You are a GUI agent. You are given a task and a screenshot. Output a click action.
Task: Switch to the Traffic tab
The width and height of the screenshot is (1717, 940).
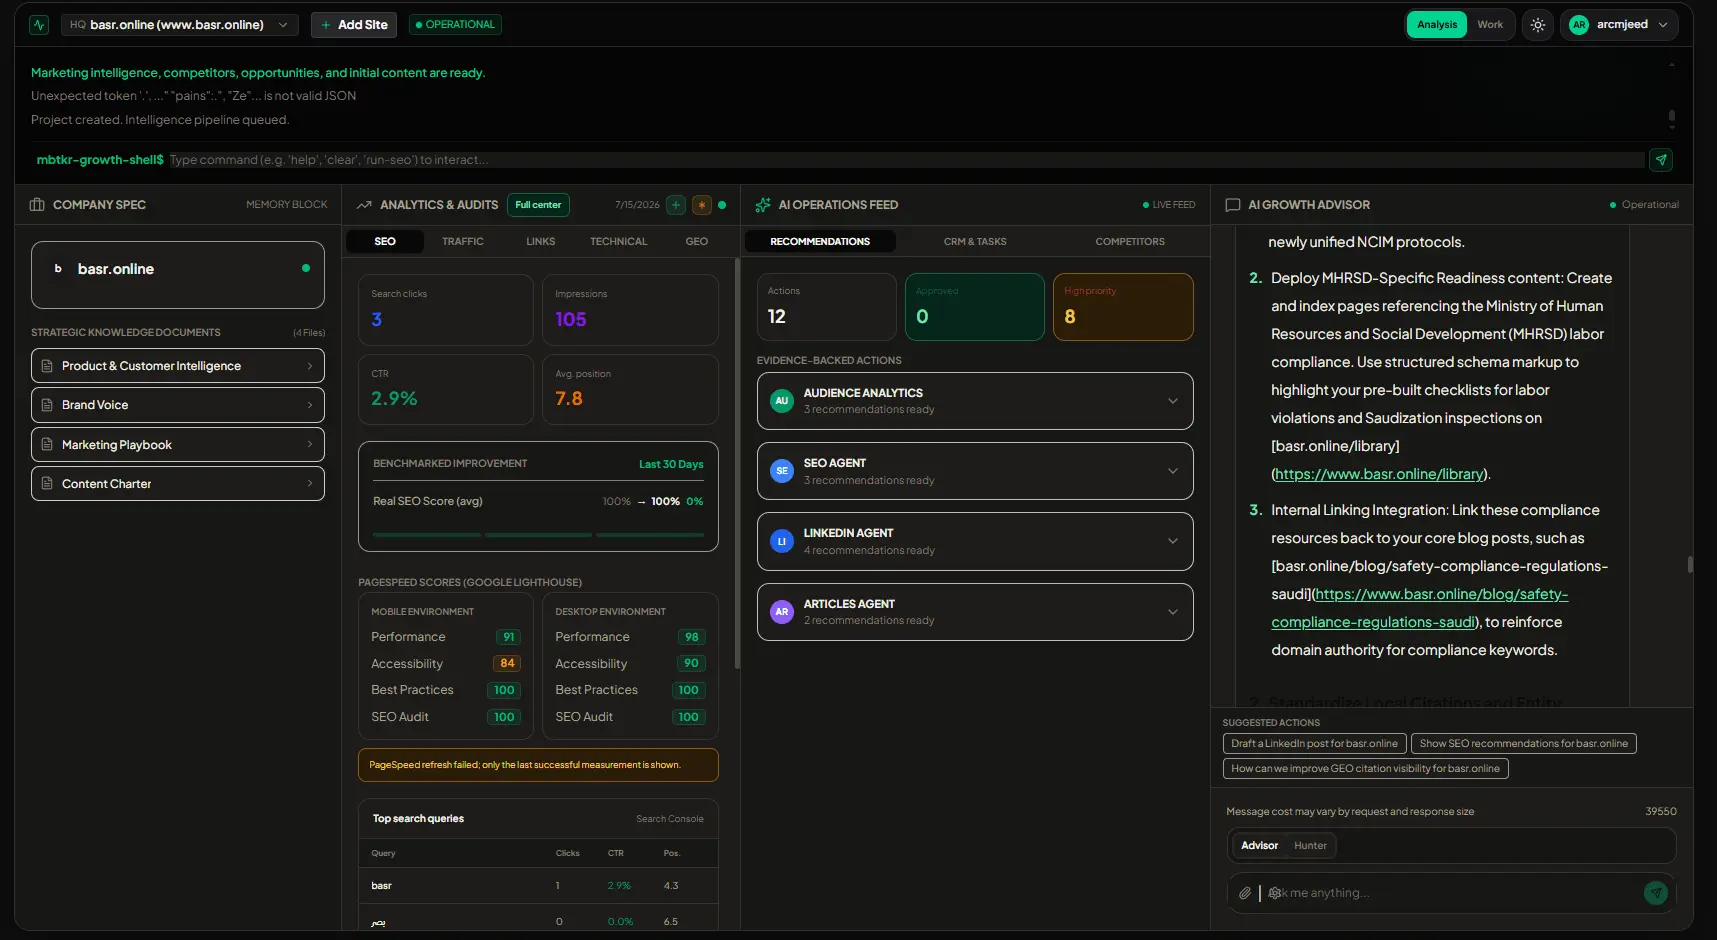tap(463, 242)
